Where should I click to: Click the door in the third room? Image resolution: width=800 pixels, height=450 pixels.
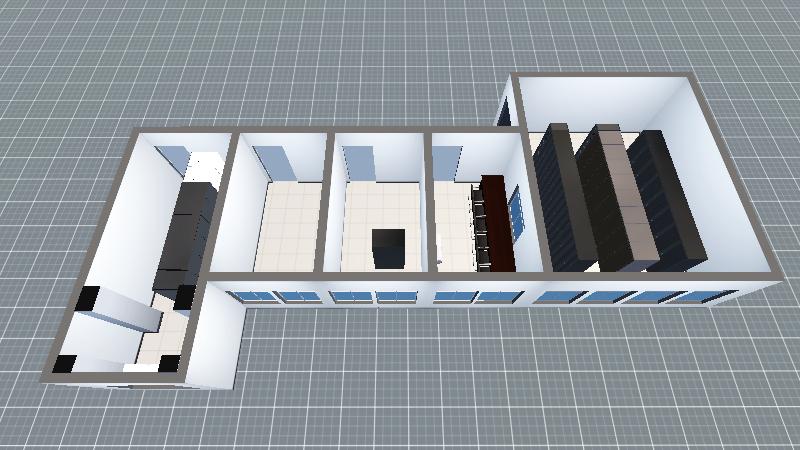(x=358, y=162)
